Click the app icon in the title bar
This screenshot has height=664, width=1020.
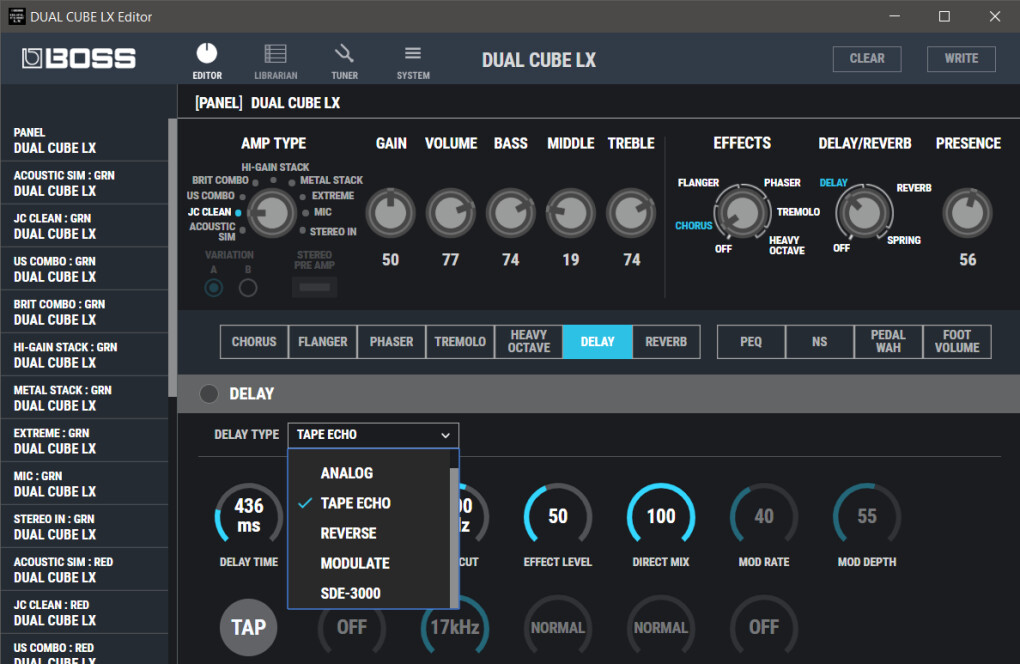point(16,16)
